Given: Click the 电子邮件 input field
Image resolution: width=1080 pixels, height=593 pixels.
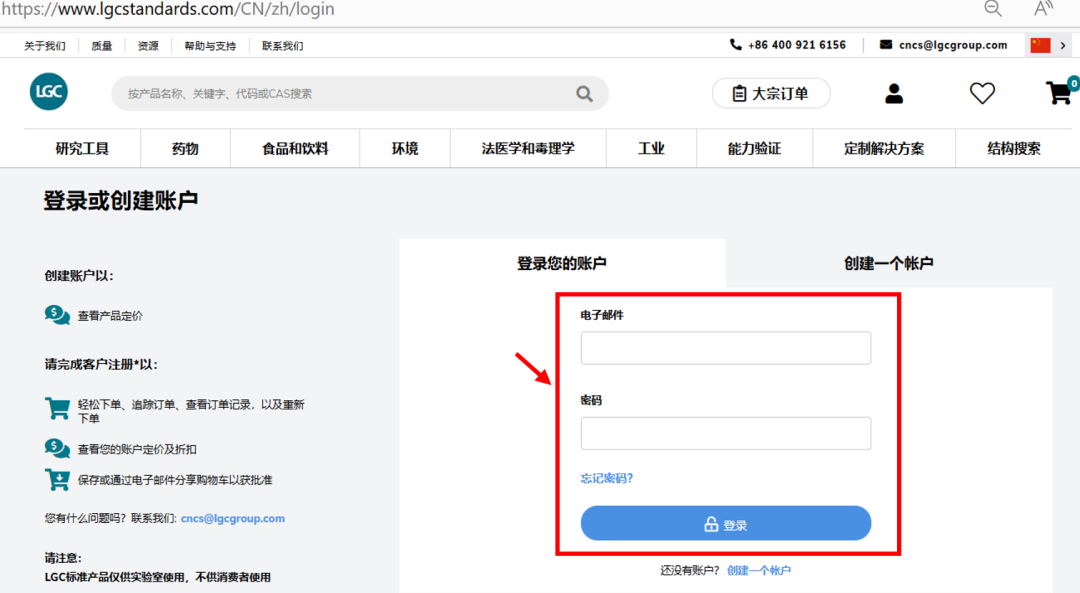Looking at the screenshot, I should pos(726,348).
